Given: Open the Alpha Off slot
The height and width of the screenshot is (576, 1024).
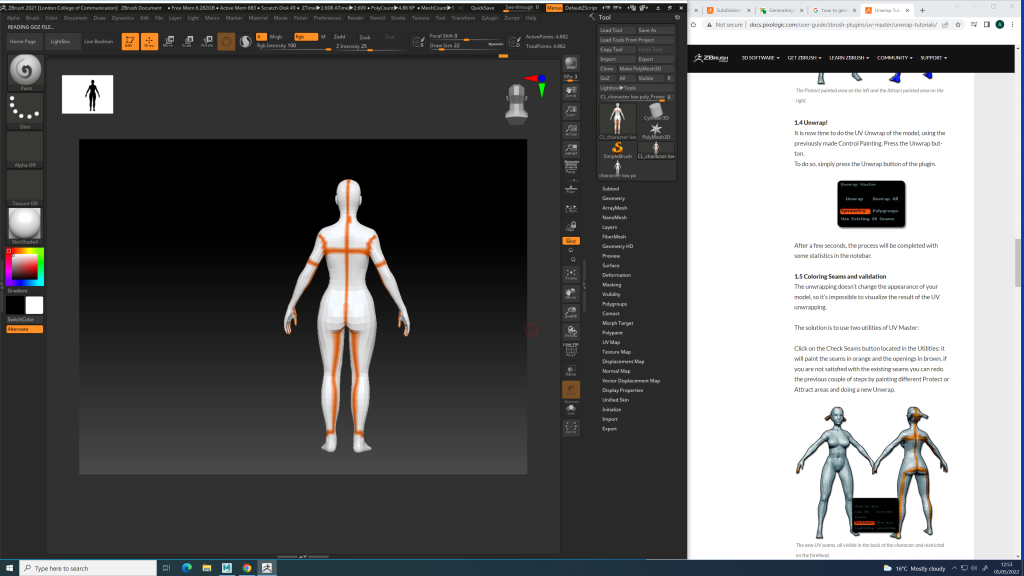Looking at the screenshot, I should [25, 148].
